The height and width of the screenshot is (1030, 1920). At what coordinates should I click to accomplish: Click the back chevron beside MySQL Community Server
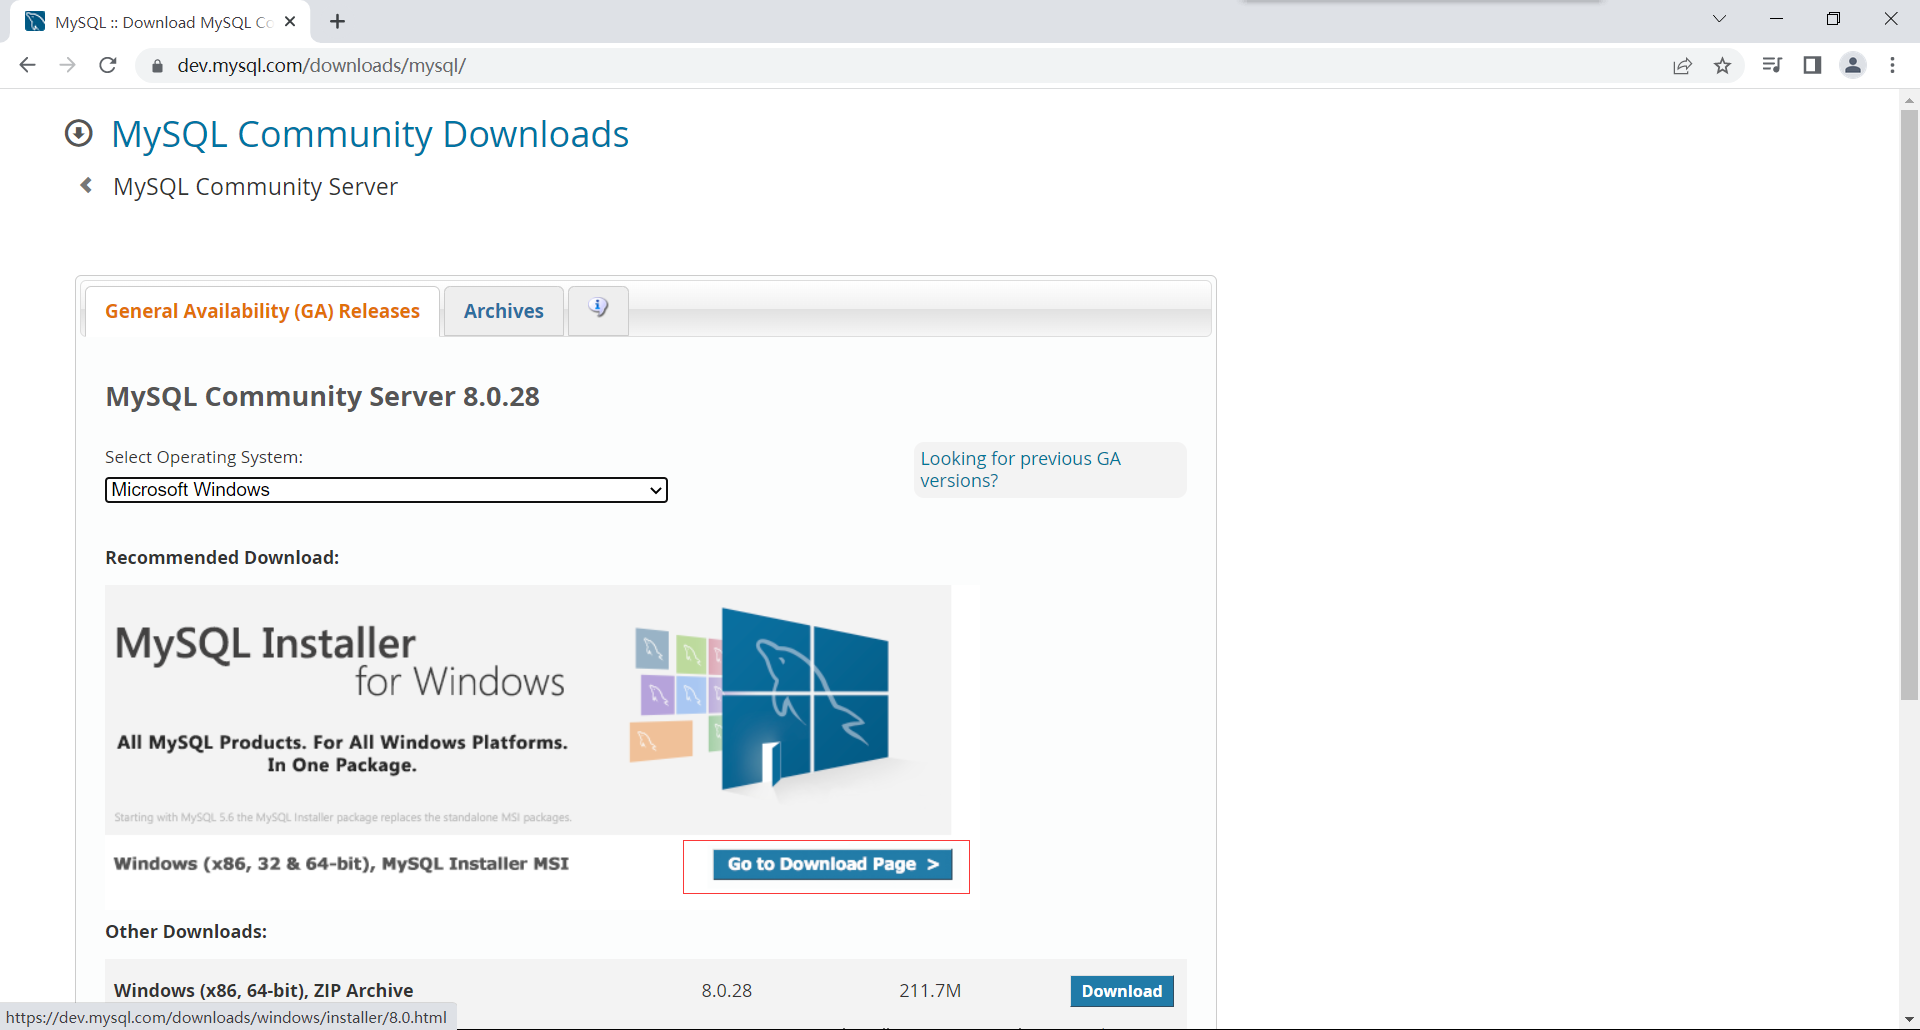point(87,186)
